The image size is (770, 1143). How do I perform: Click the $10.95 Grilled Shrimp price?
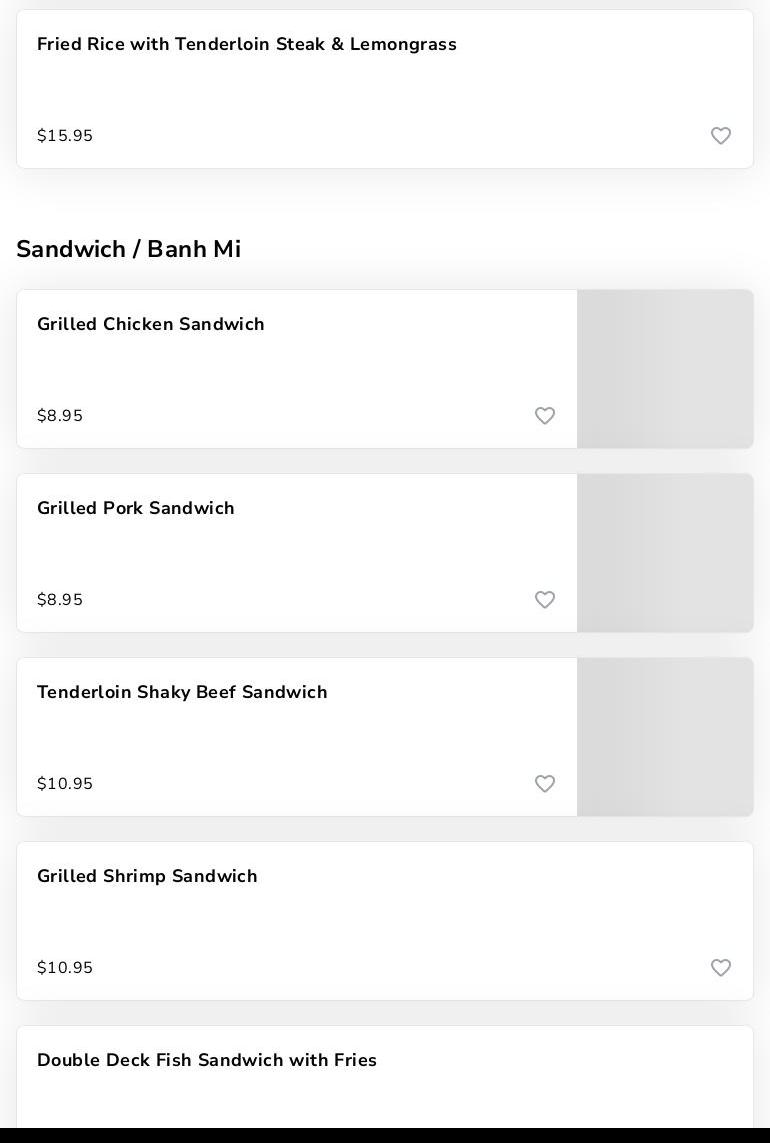click(65, 968)
